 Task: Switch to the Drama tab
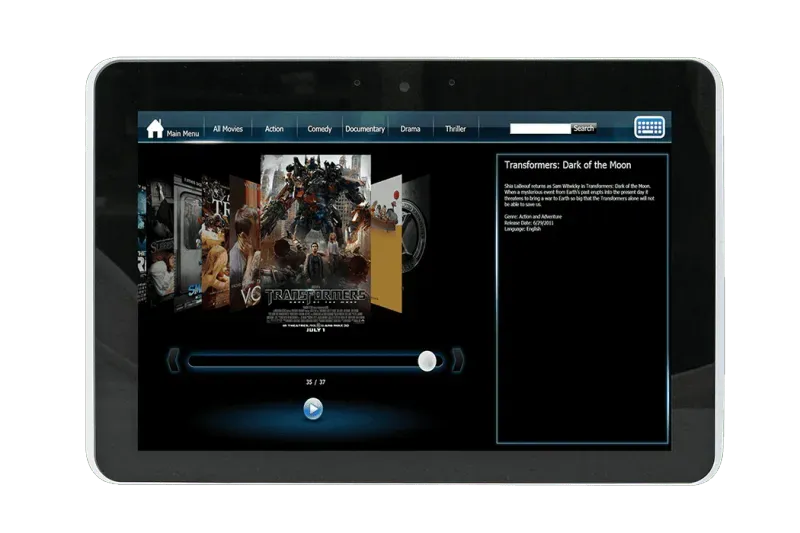410,129
